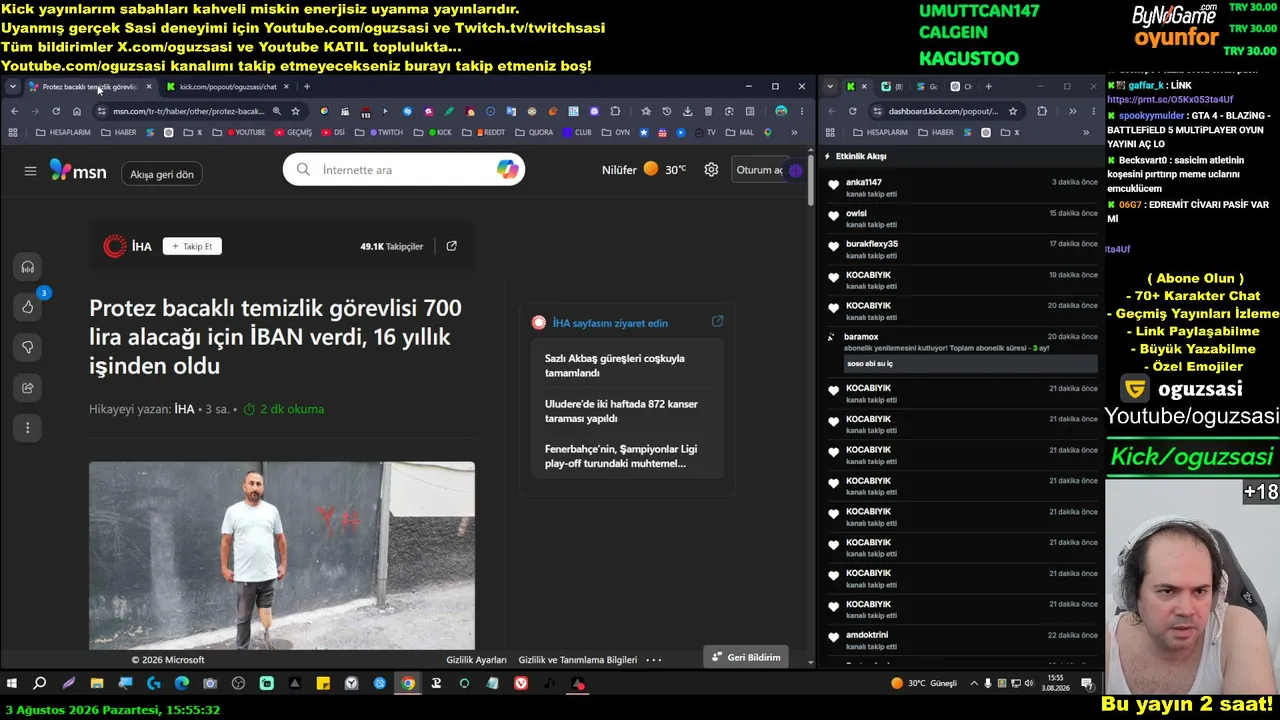1280x720 pixels.
Task: Like the article with thumbs-up icon
Action: point(28,307)
